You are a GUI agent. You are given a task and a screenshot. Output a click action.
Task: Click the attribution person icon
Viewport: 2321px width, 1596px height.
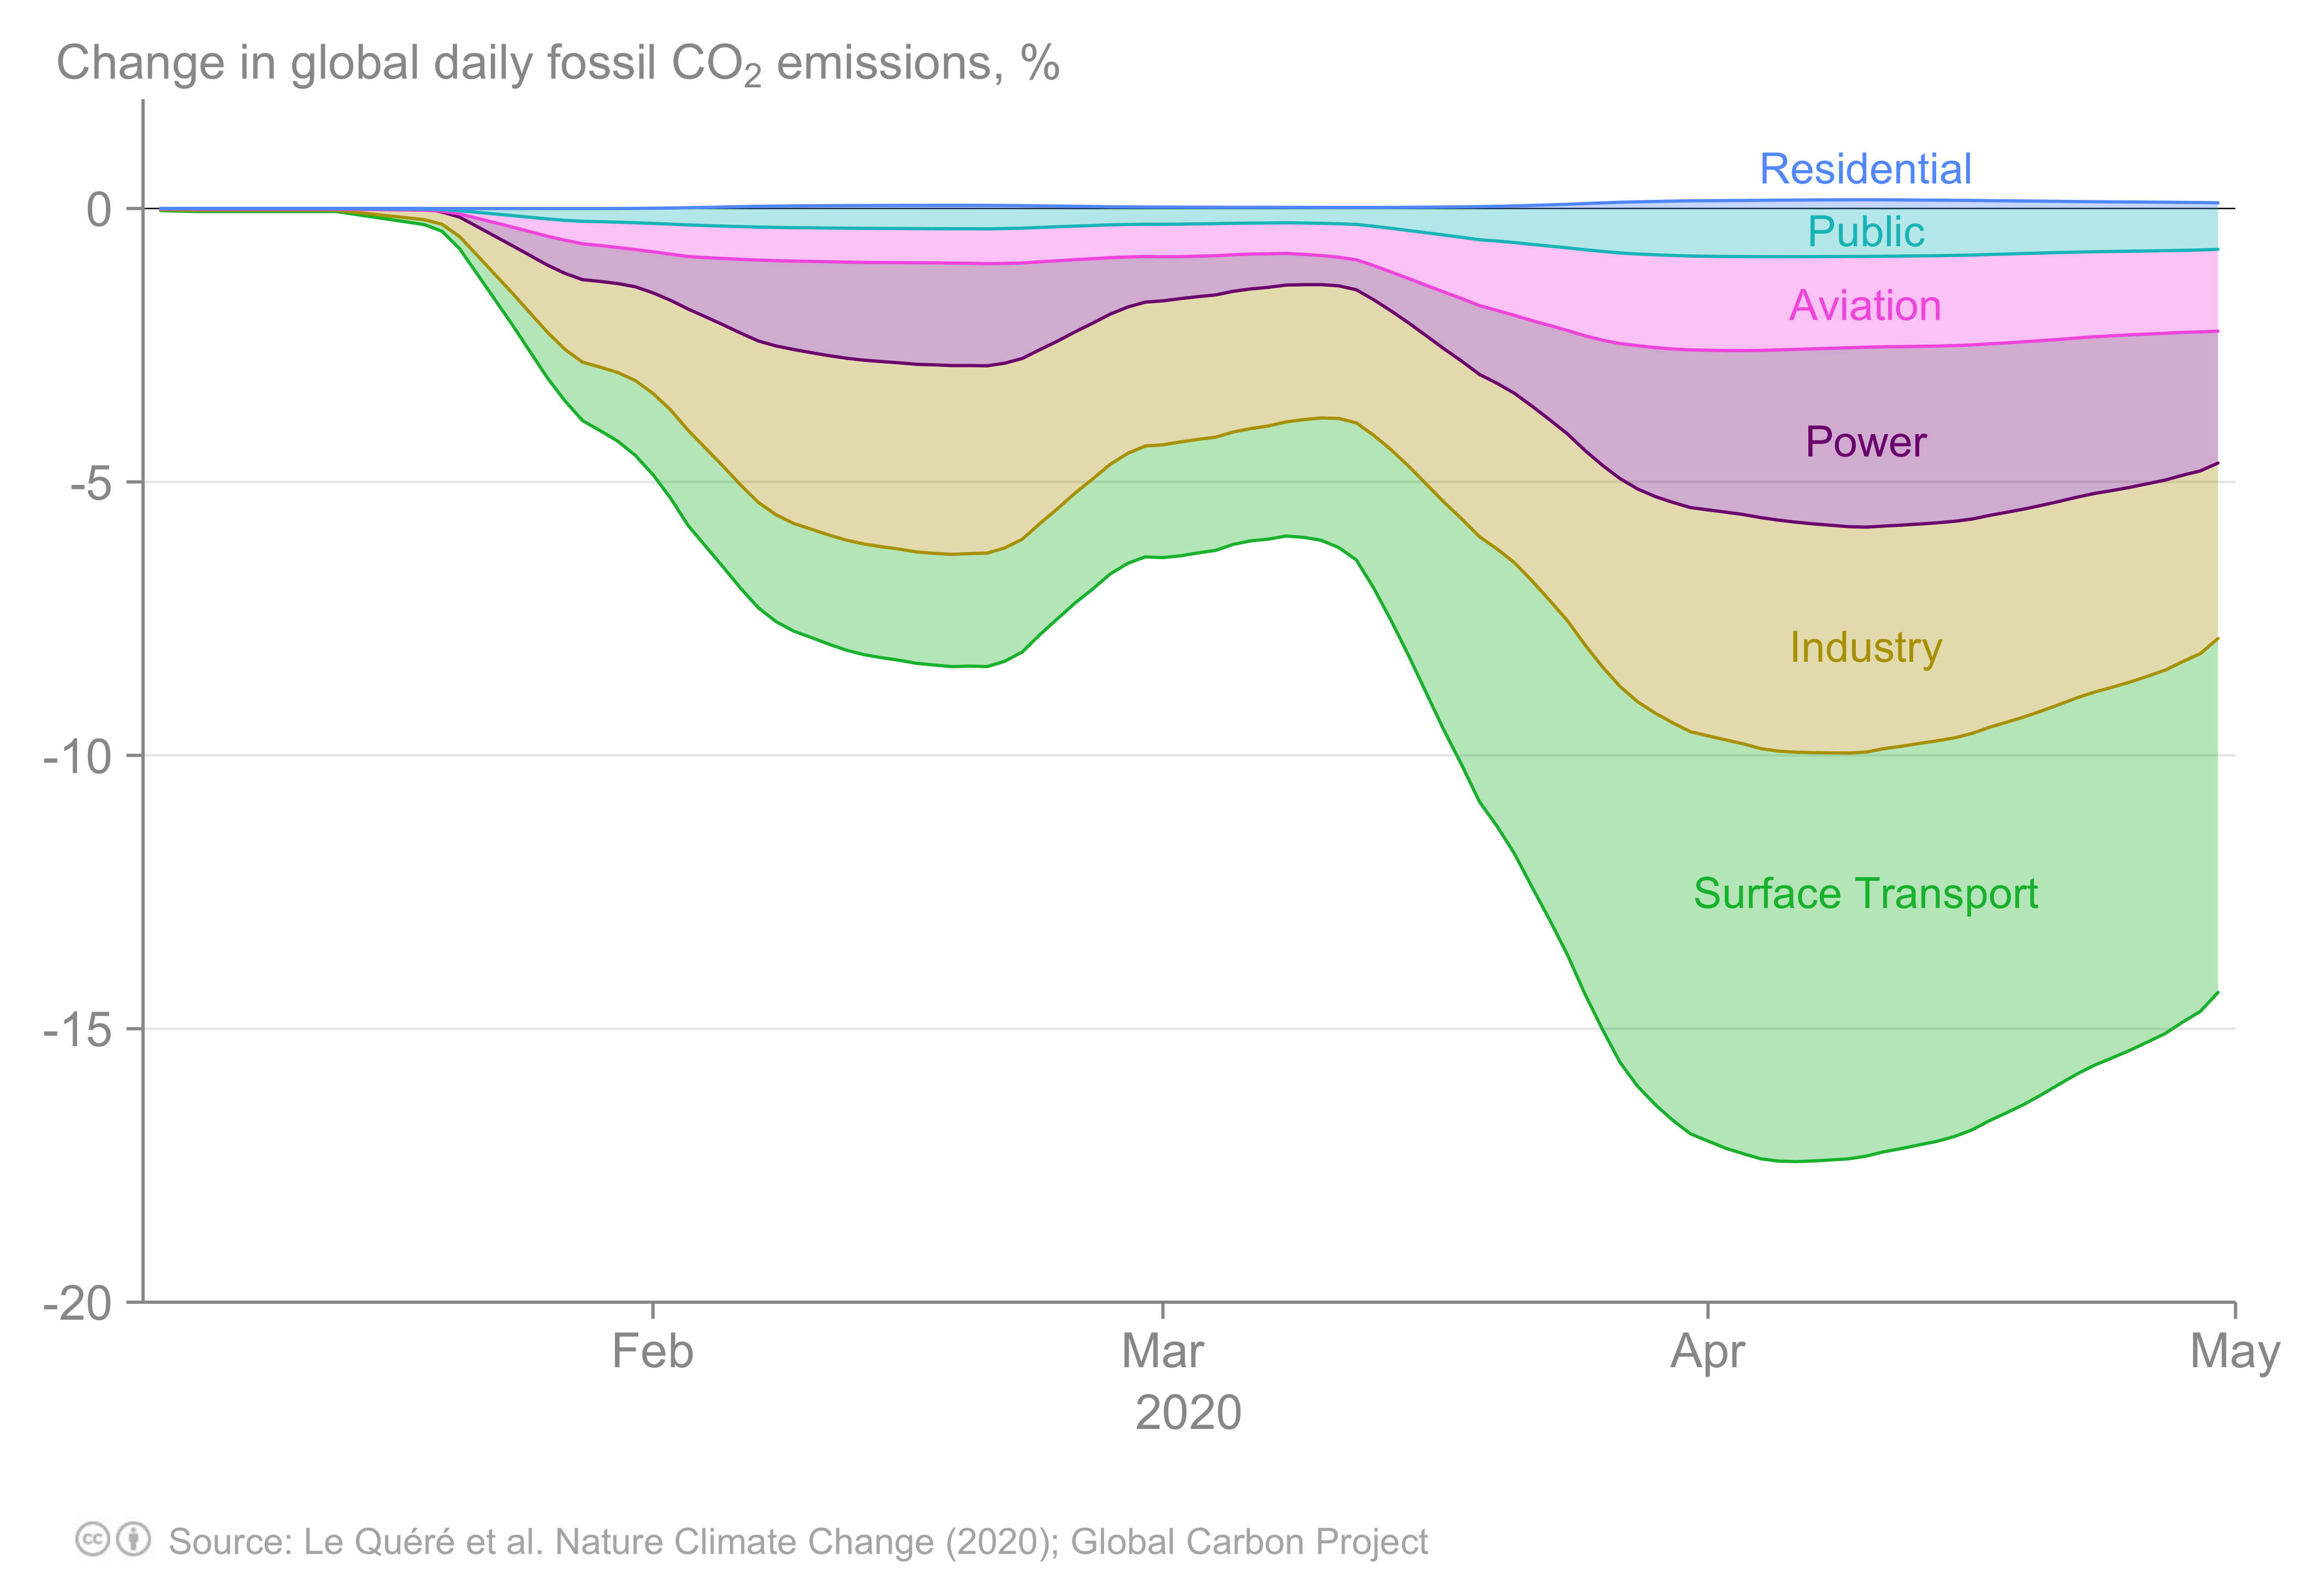point(134,1539)
